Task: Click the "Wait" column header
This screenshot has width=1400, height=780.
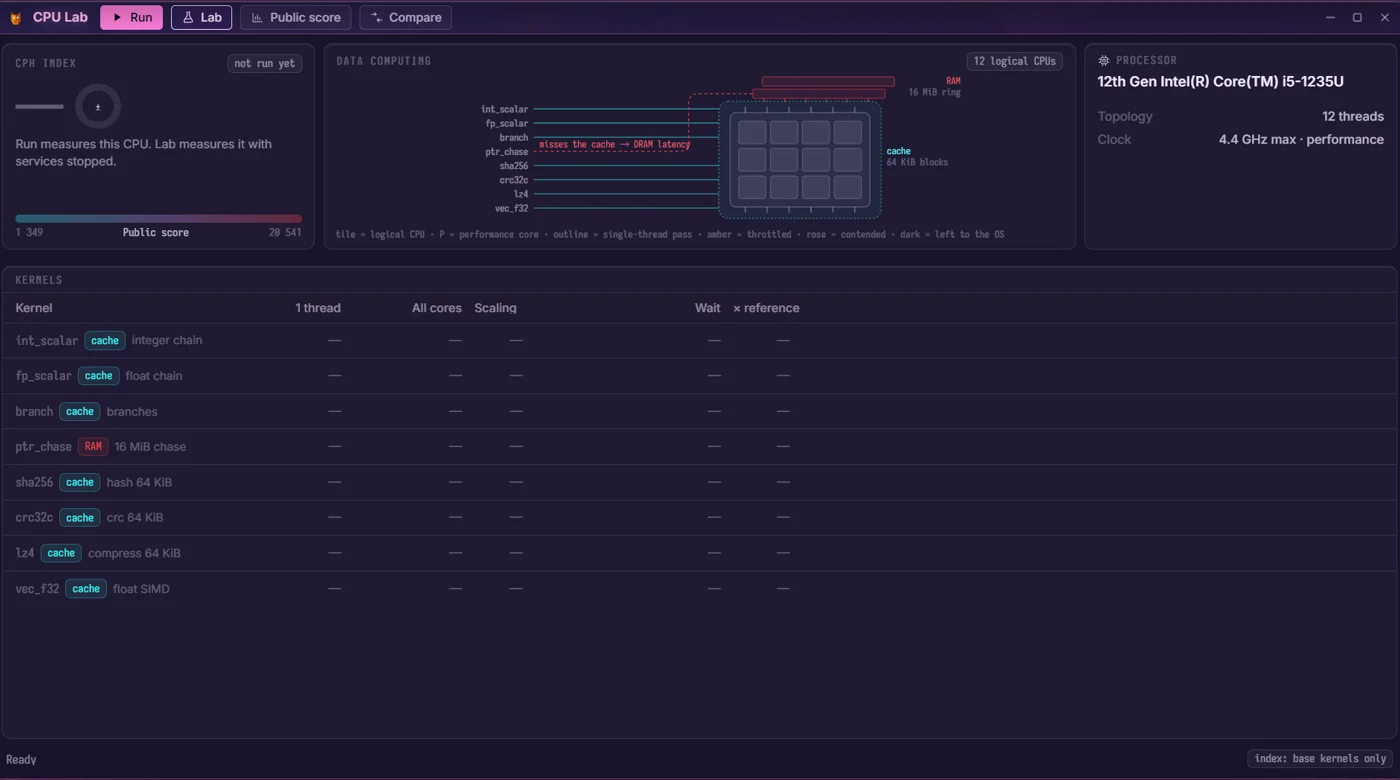Action: click(708, 308)
